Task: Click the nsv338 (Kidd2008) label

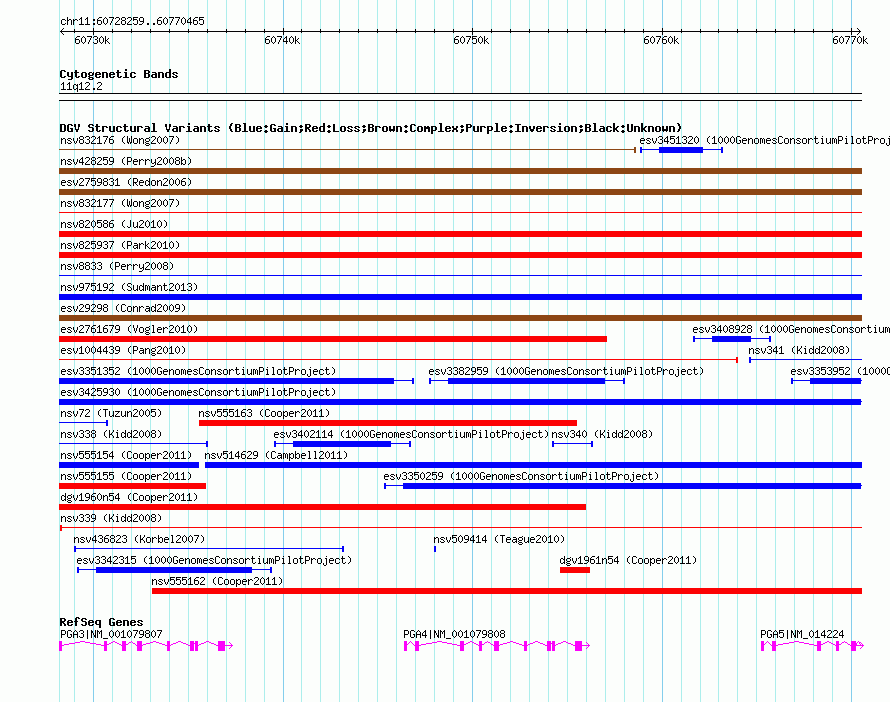Action: (x=111, y=434)
